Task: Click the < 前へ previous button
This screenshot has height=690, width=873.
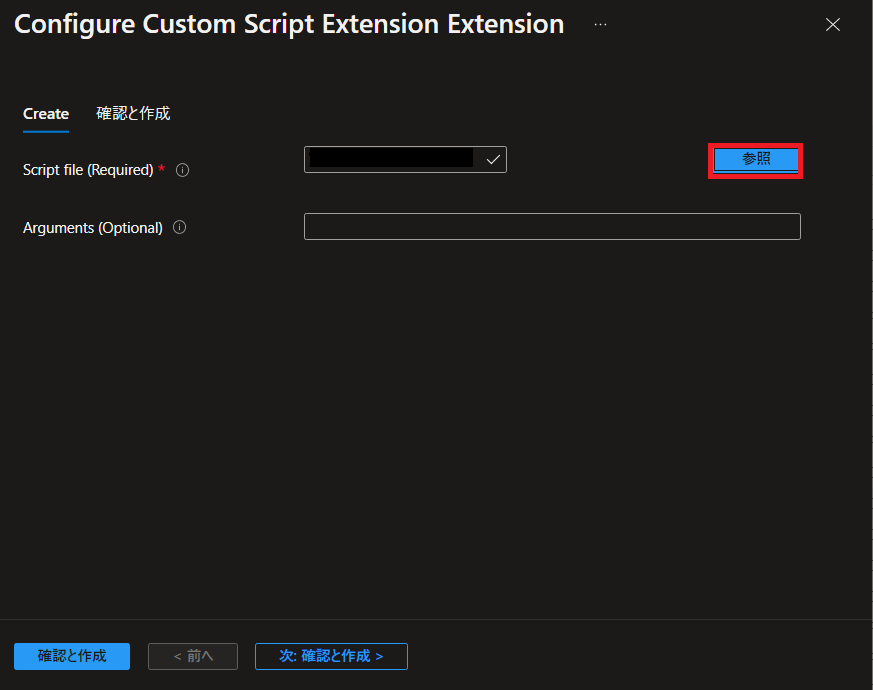Action: tap(193, 656)
